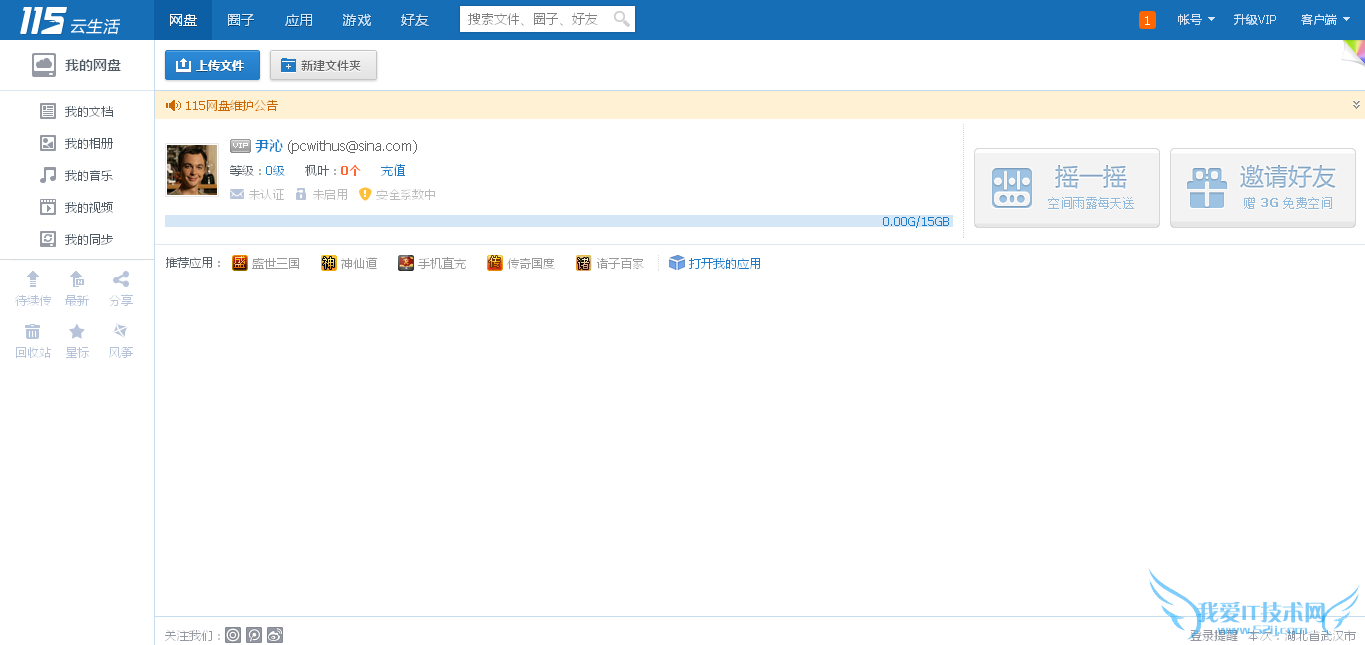Open the 游戏 tab

357,20
